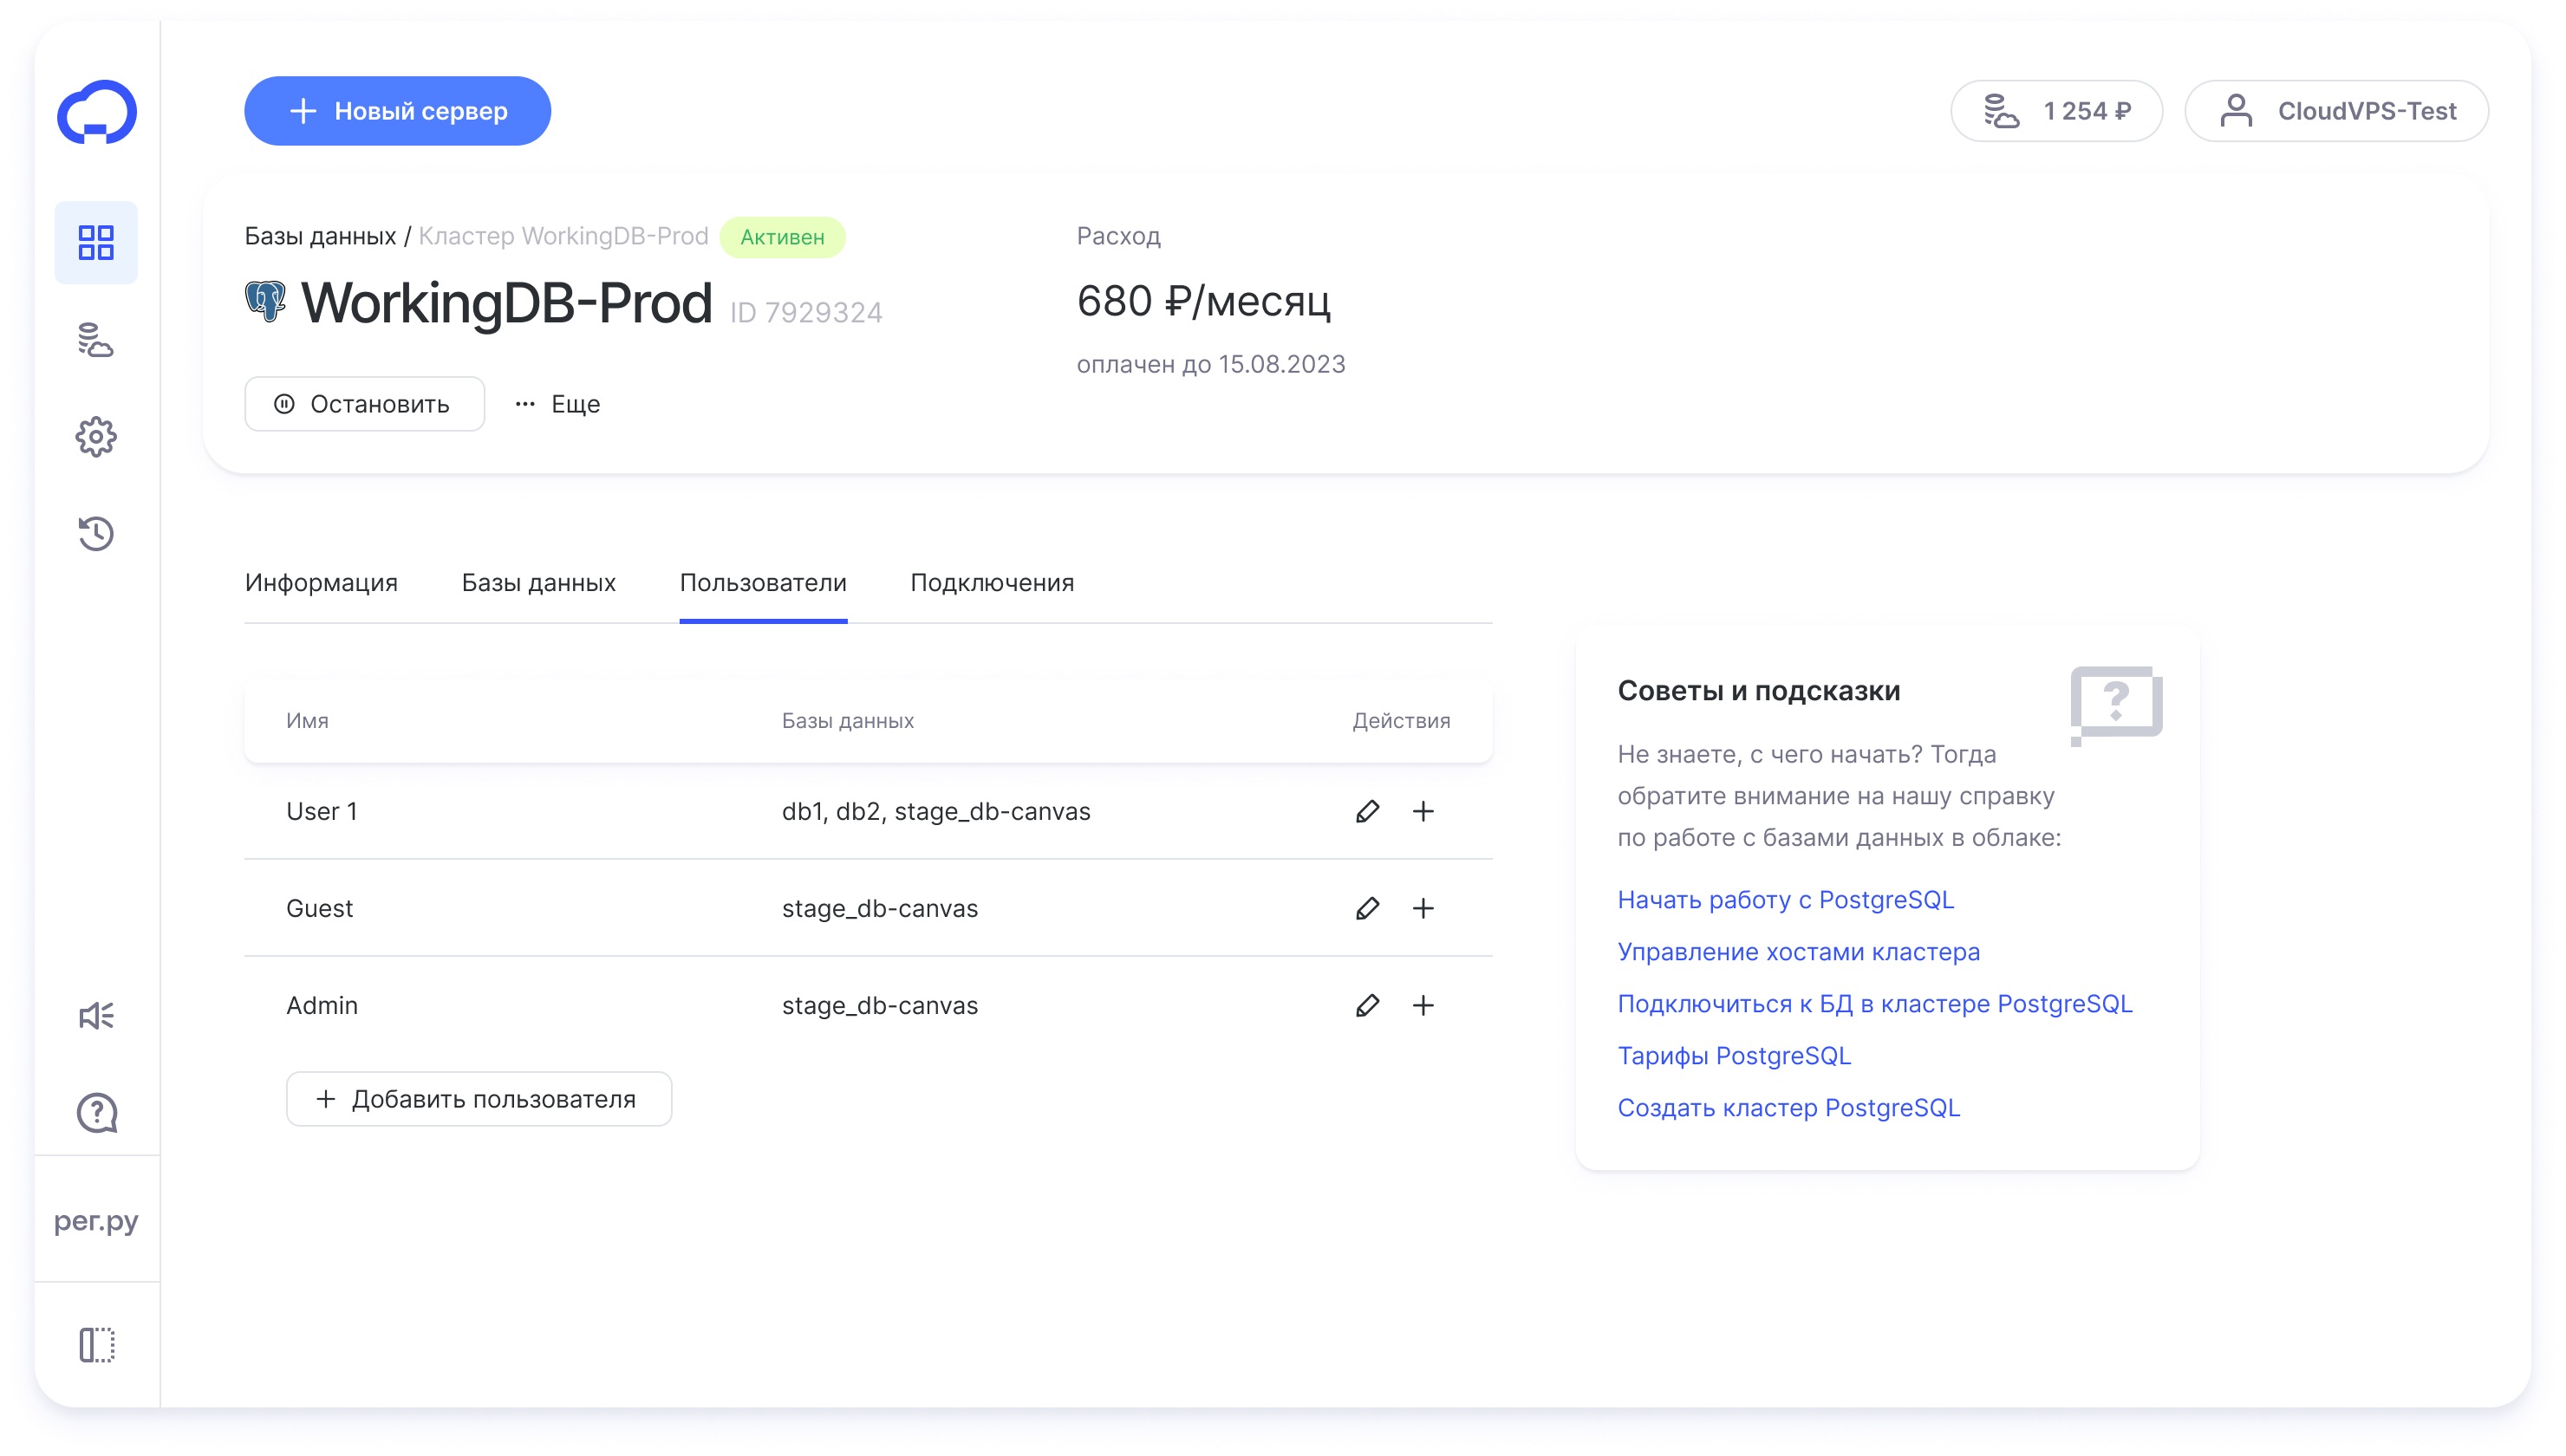Open Создать кластер PostgreSQL link

coord(1788,1108)
